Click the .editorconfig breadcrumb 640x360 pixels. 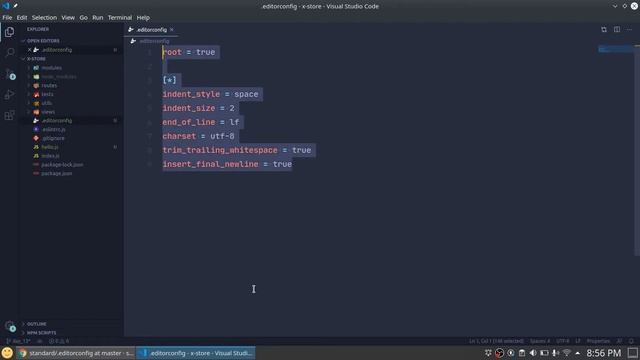pos(154,41)
